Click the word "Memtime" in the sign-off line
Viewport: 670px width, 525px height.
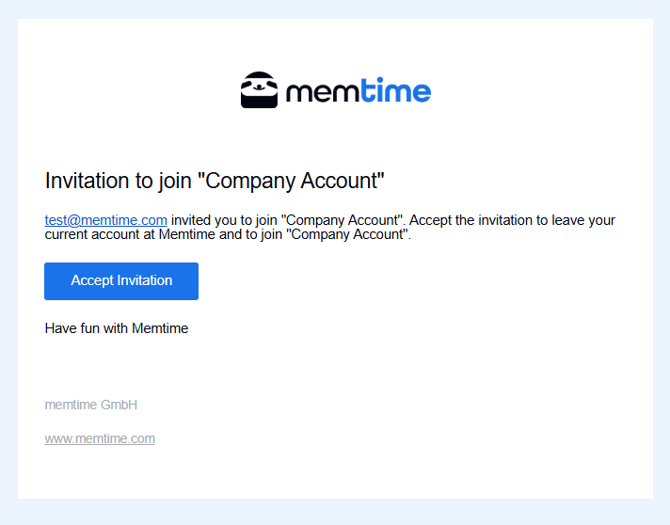(x=160, y=328)
